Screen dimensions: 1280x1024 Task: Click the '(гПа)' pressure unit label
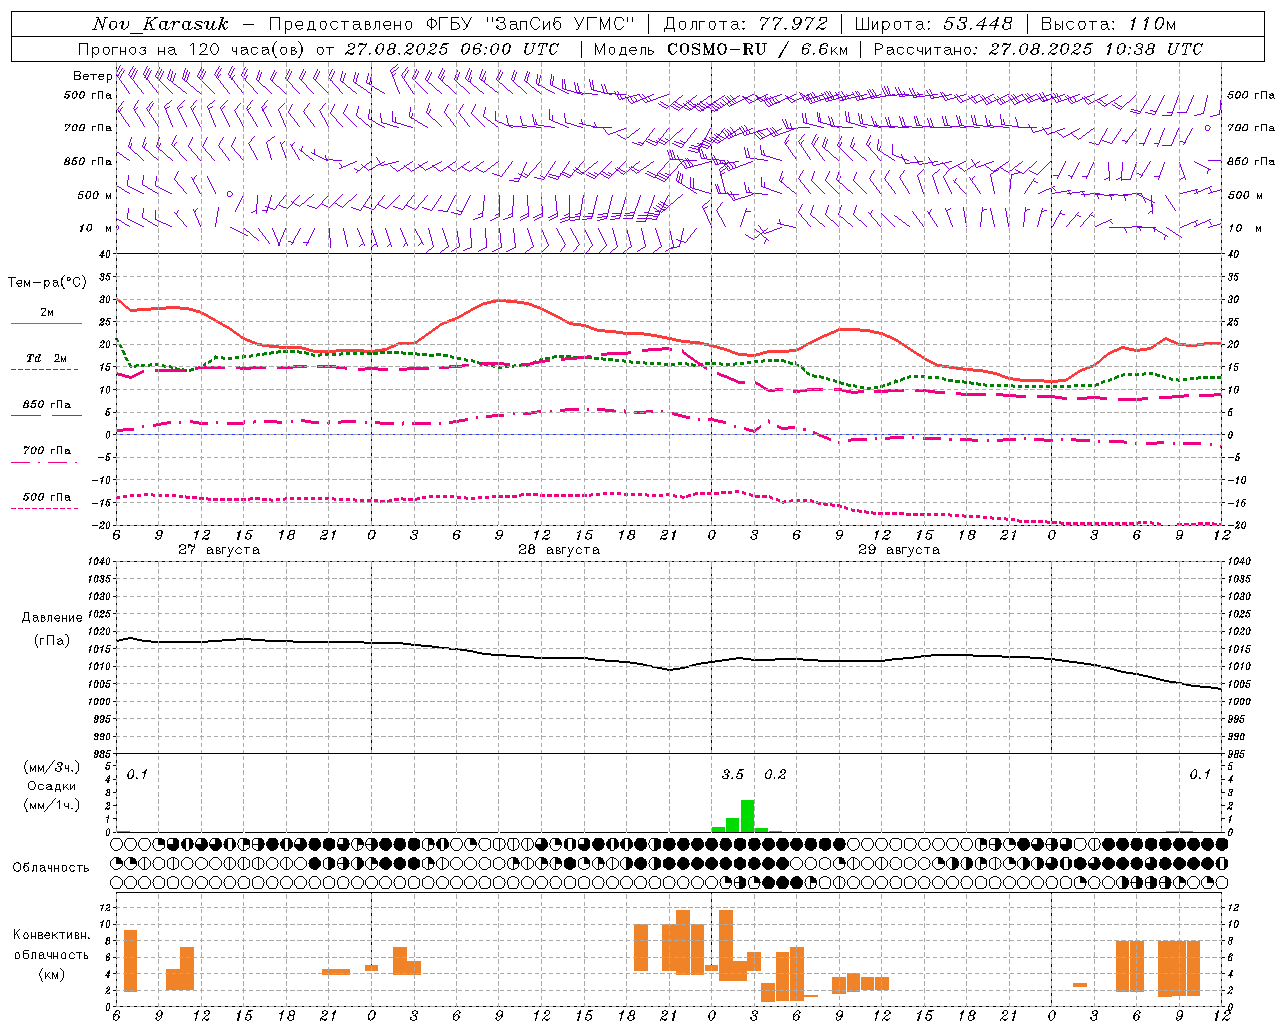52,641
